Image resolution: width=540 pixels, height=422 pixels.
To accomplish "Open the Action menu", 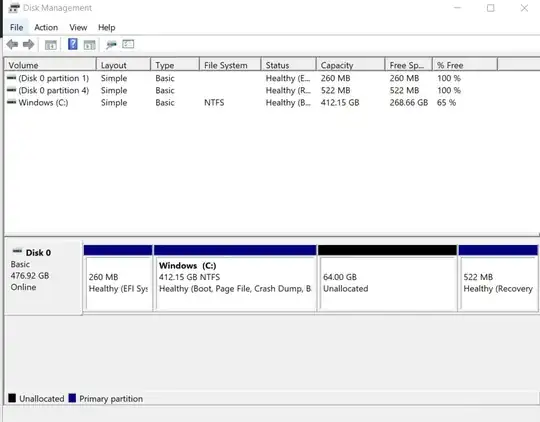I will tap(46, 27).
